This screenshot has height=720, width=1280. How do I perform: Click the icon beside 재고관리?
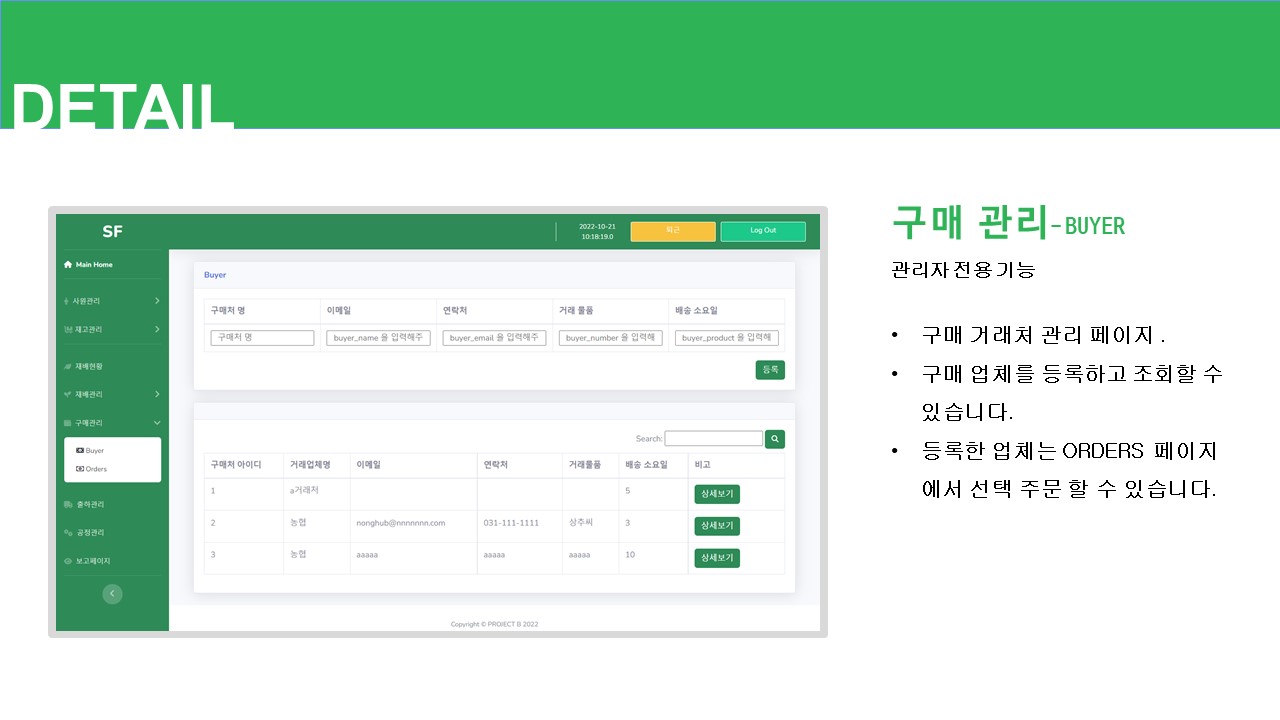[68, 330]
